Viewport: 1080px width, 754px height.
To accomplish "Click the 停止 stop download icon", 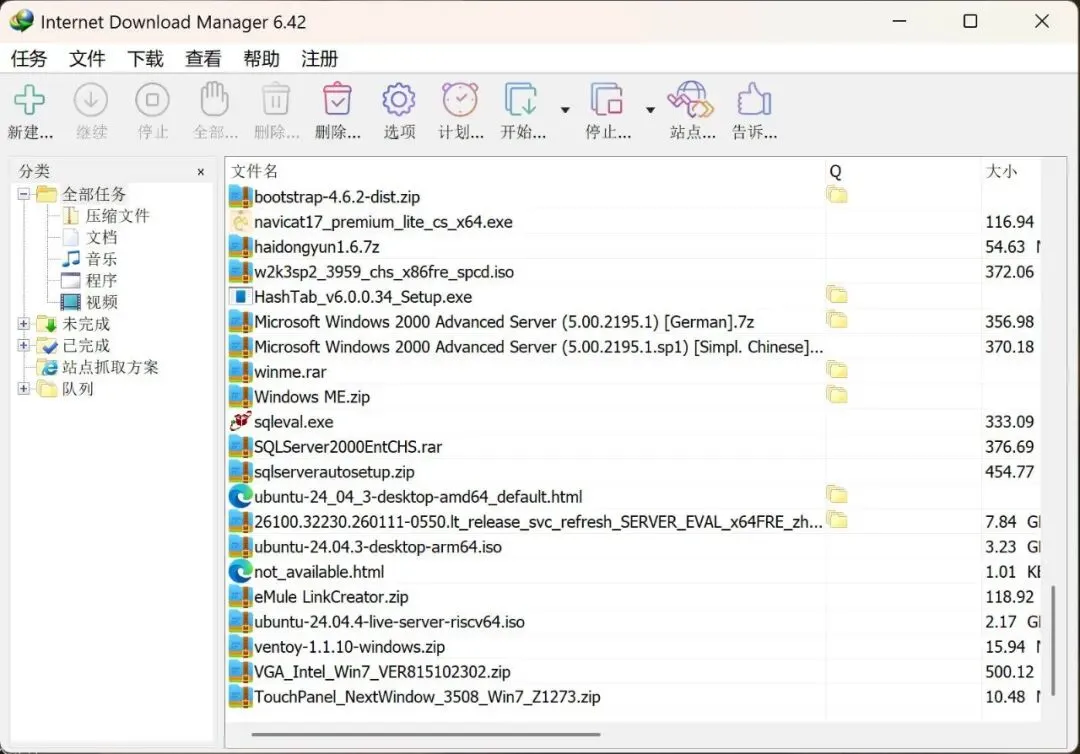I will [x=152, y=101].
